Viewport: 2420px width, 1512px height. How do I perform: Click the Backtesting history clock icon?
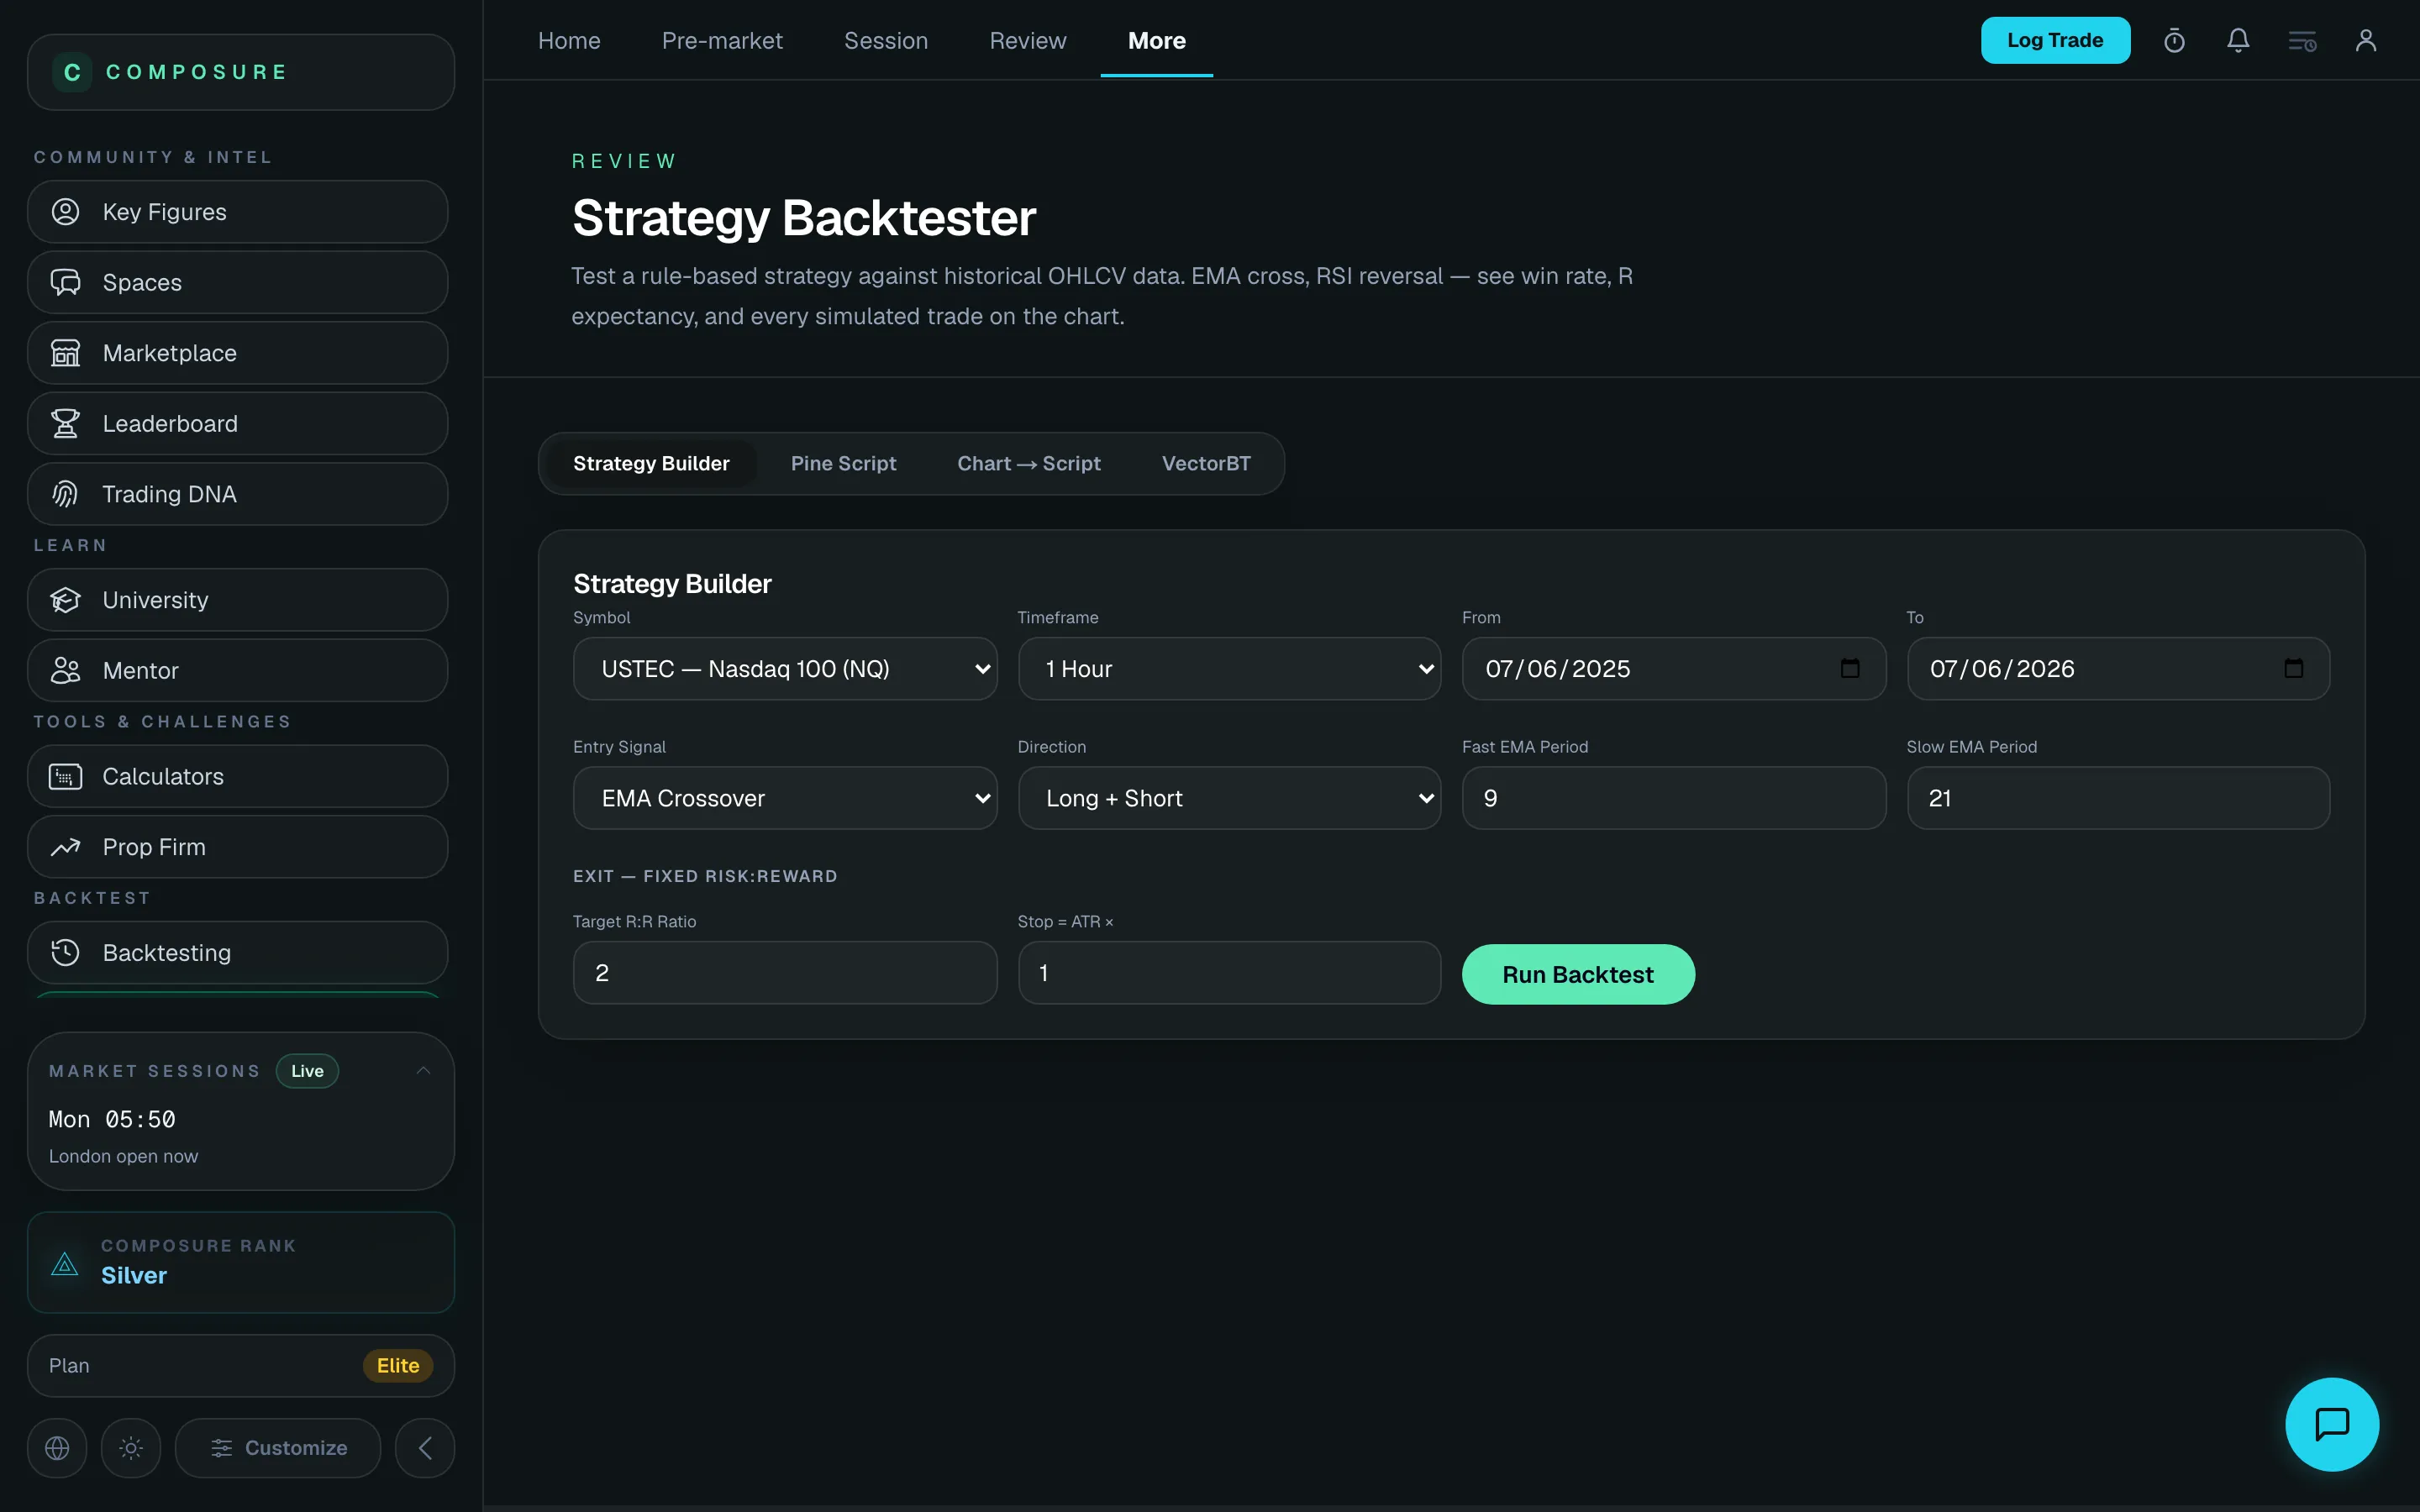[66, 952]
